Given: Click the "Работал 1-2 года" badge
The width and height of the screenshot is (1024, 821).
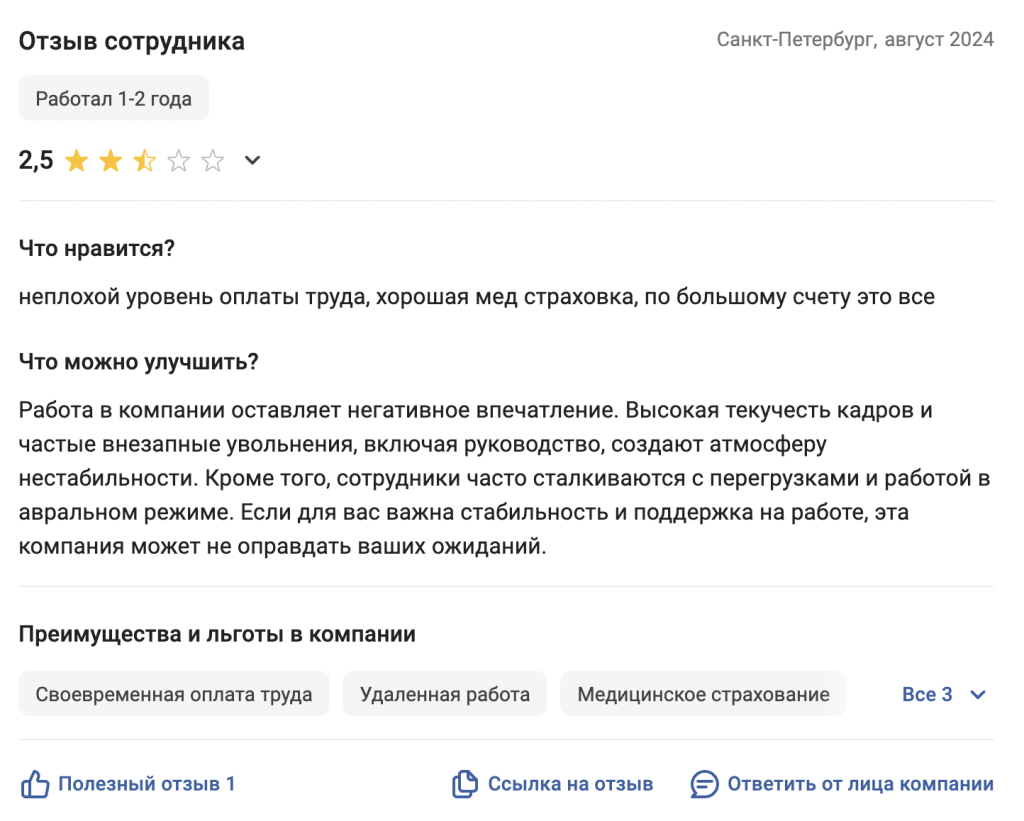Looking at the screenshot, I should coord(114,98).
